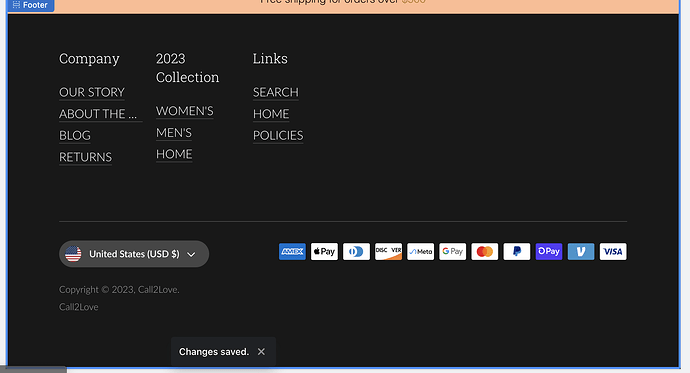690x373 pixels.
Task: Click the Apple Pay payment icon
Action: point(324,252)
